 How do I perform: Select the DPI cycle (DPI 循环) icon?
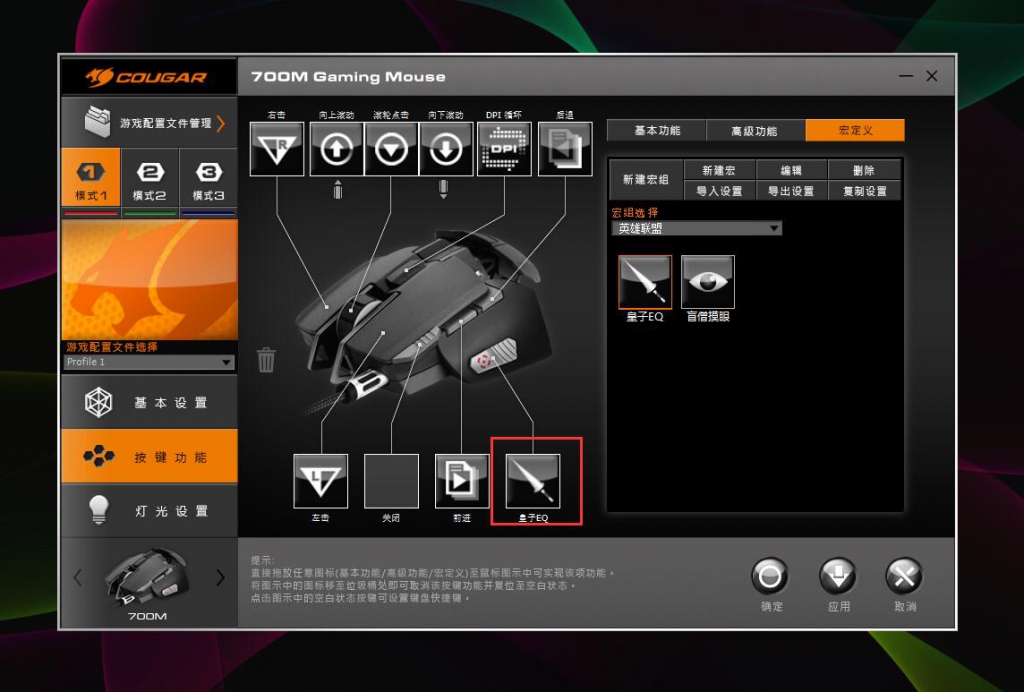click(504, 149)
